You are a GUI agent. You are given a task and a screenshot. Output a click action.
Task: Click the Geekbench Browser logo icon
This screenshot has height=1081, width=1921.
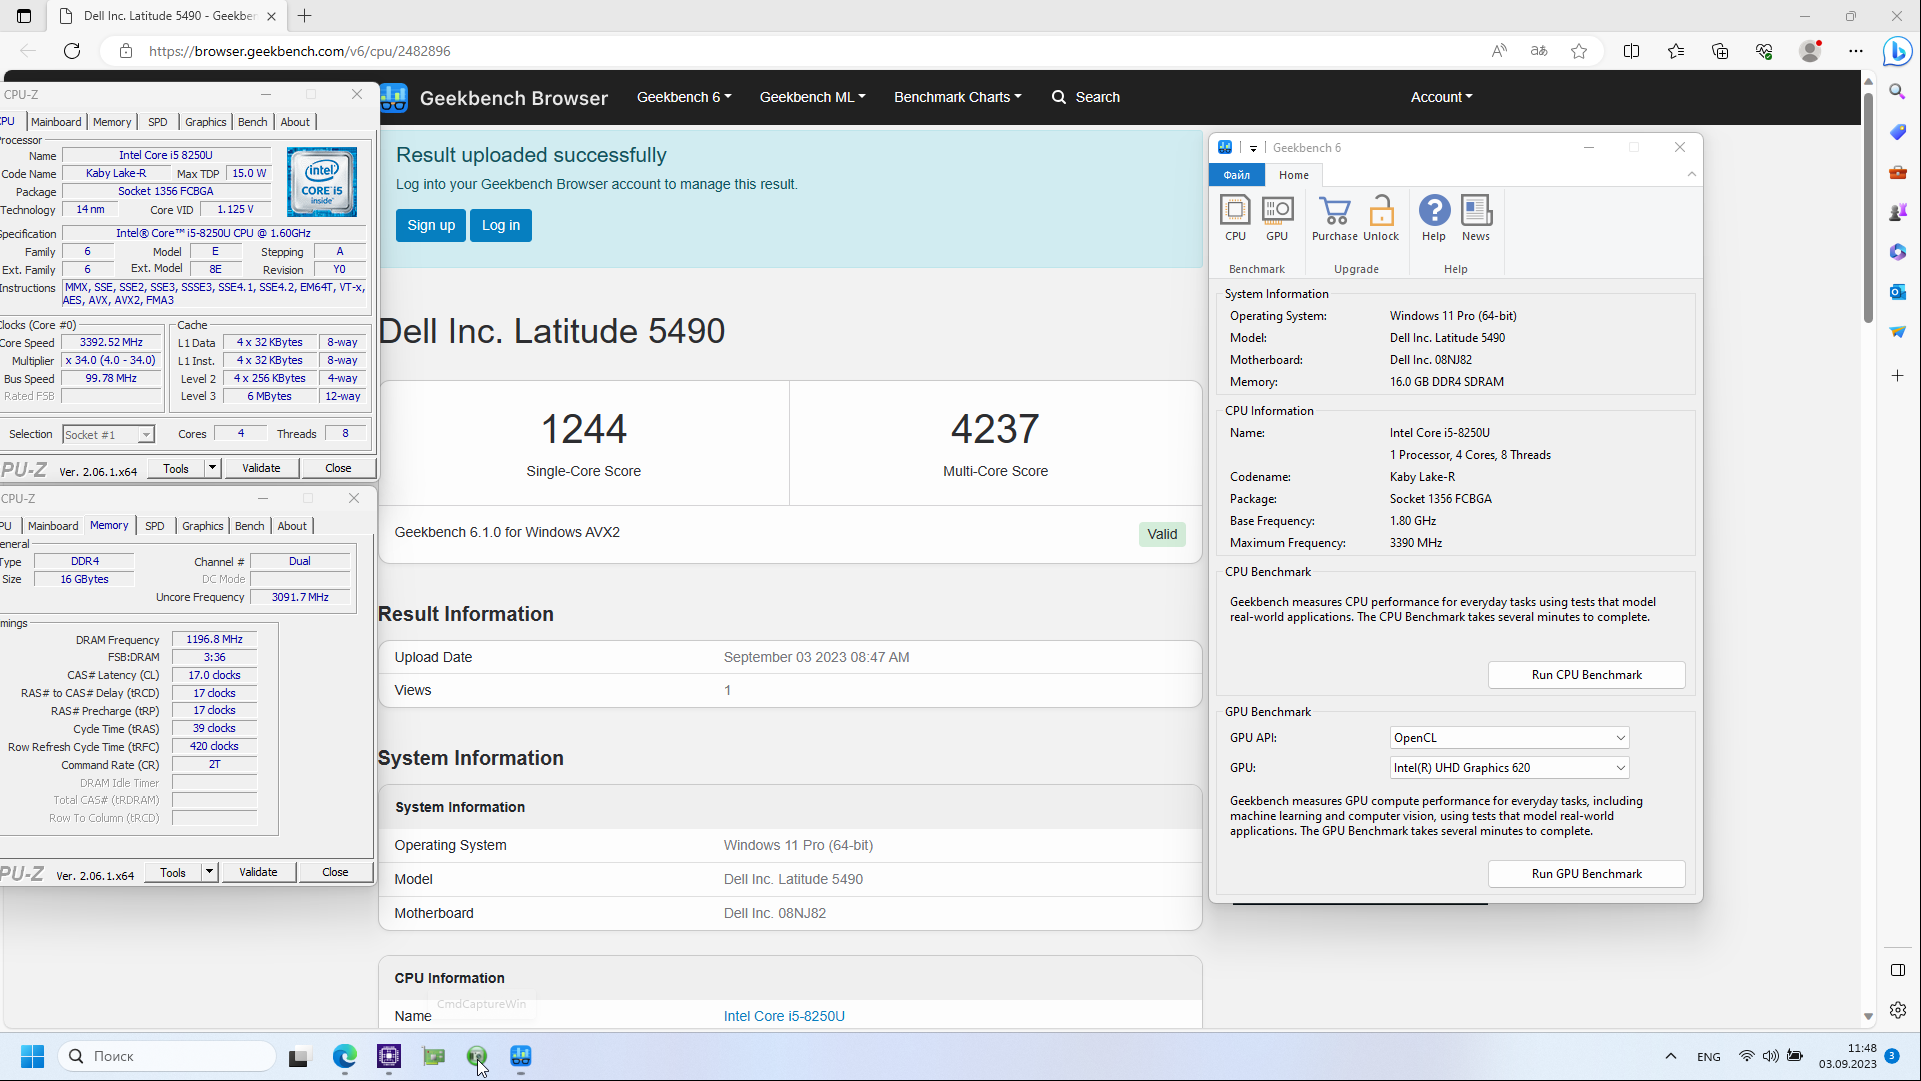pos(394,97)
